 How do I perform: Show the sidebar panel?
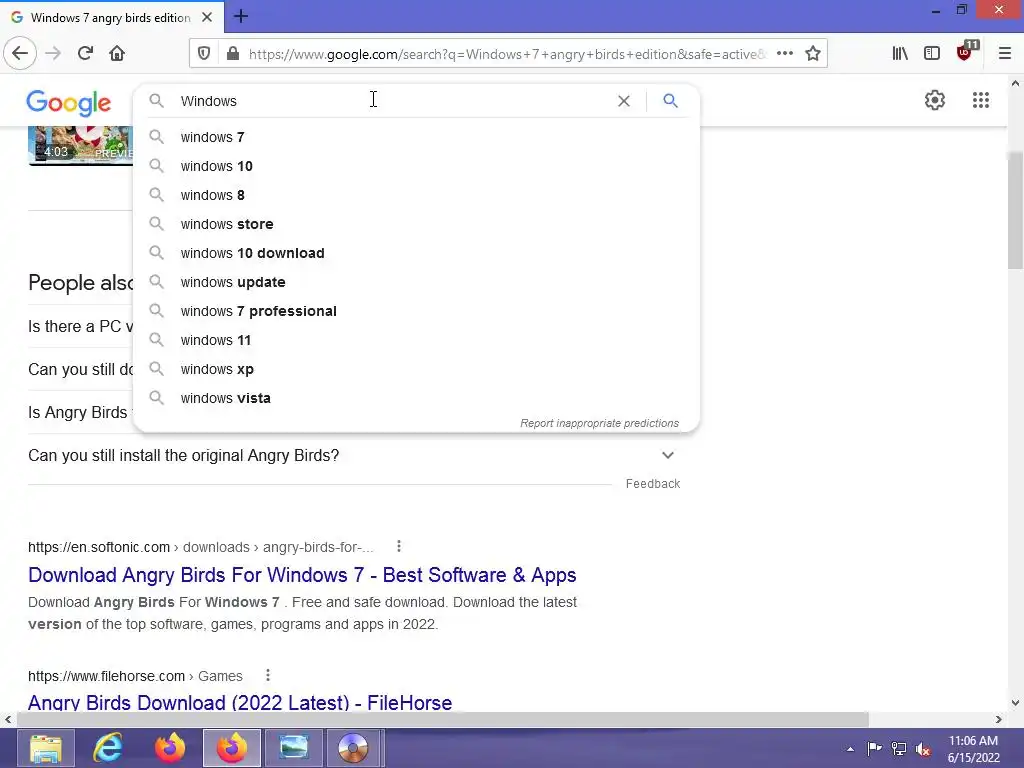932,54
